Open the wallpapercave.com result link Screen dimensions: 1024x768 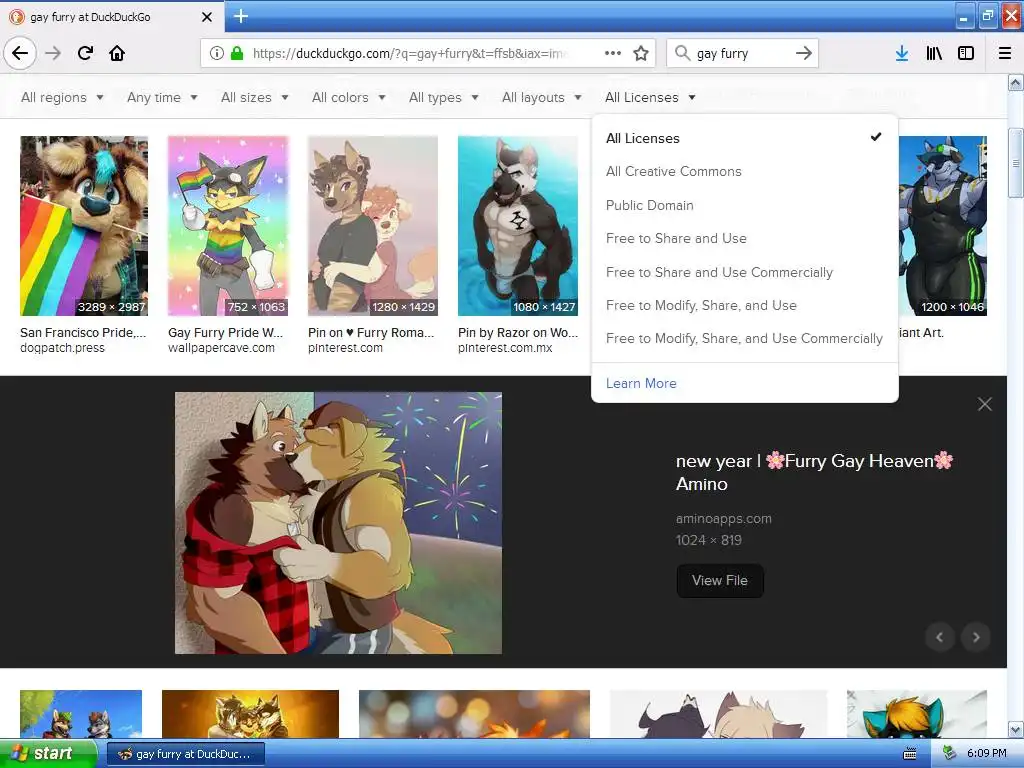(221, 348)
